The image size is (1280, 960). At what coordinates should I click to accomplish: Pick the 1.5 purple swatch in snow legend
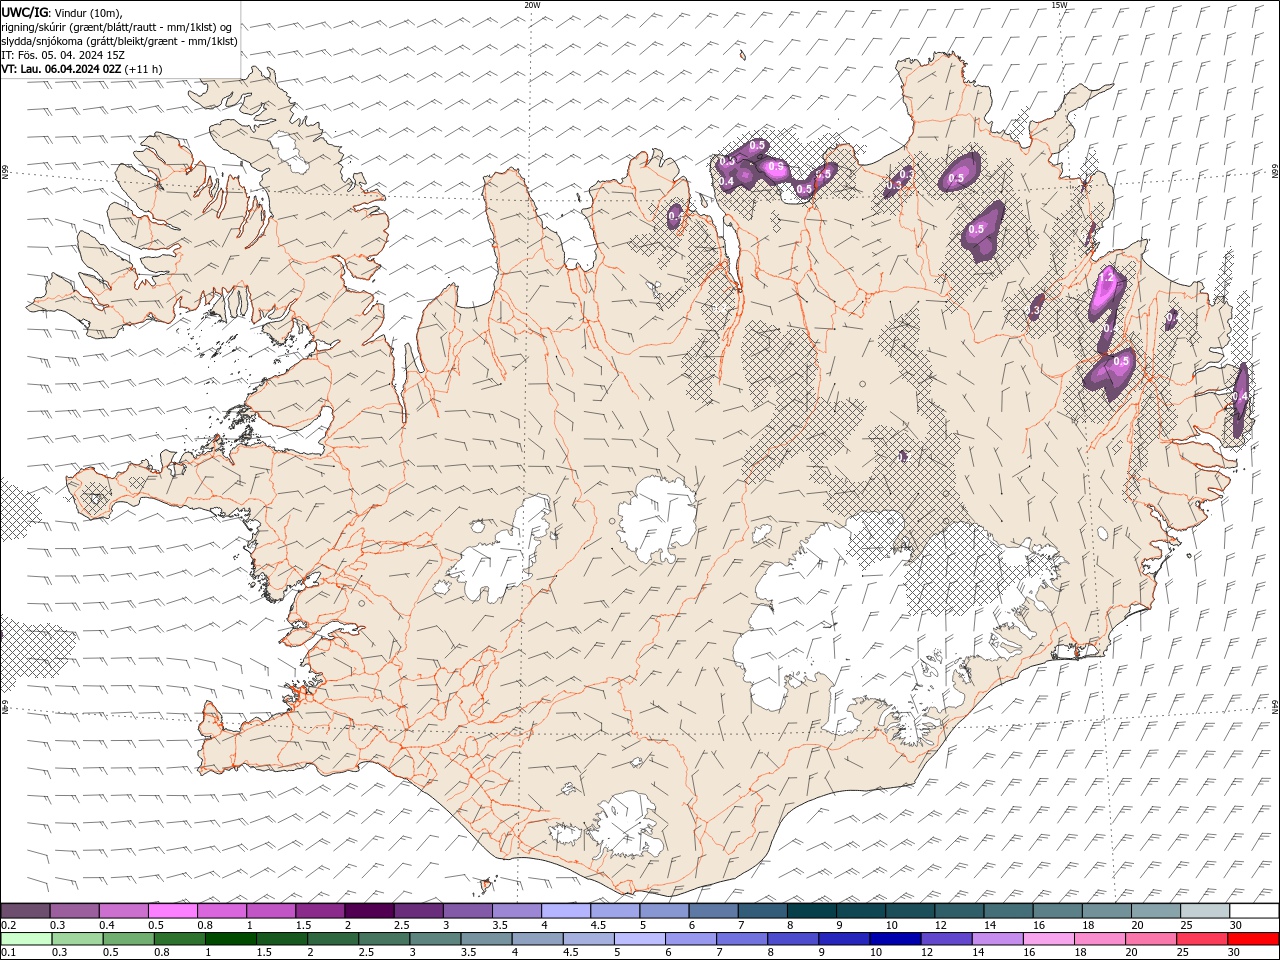point(320,911)
